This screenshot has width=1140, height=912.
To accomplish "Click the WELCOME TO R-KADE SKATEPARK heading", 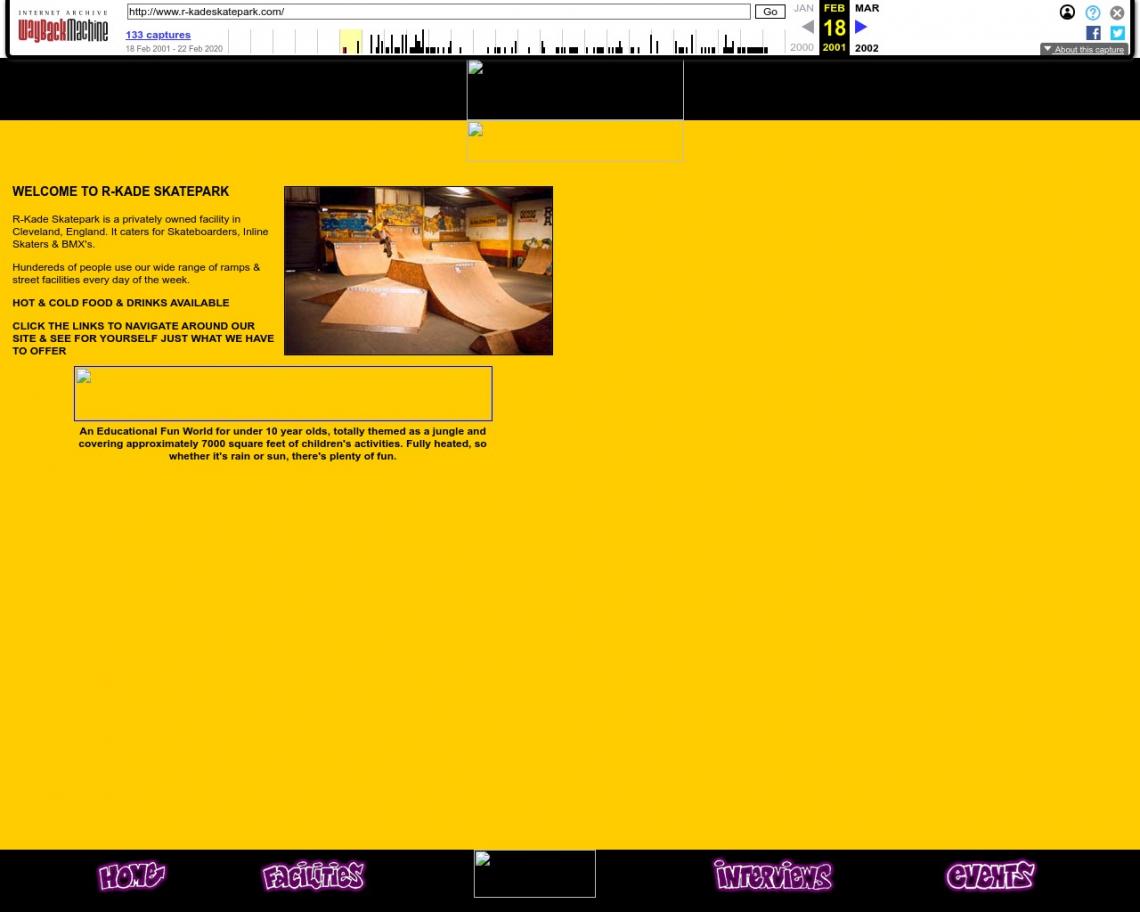I will click(121, 191).
